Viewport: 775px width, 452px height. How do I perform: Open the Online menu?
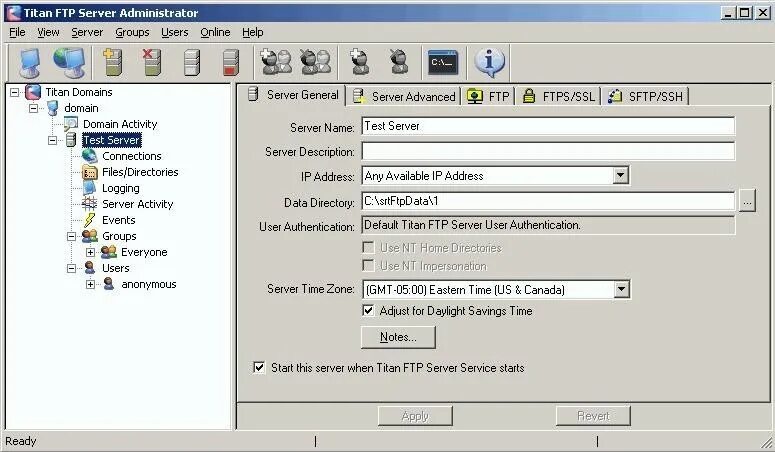tap(215, 32)
